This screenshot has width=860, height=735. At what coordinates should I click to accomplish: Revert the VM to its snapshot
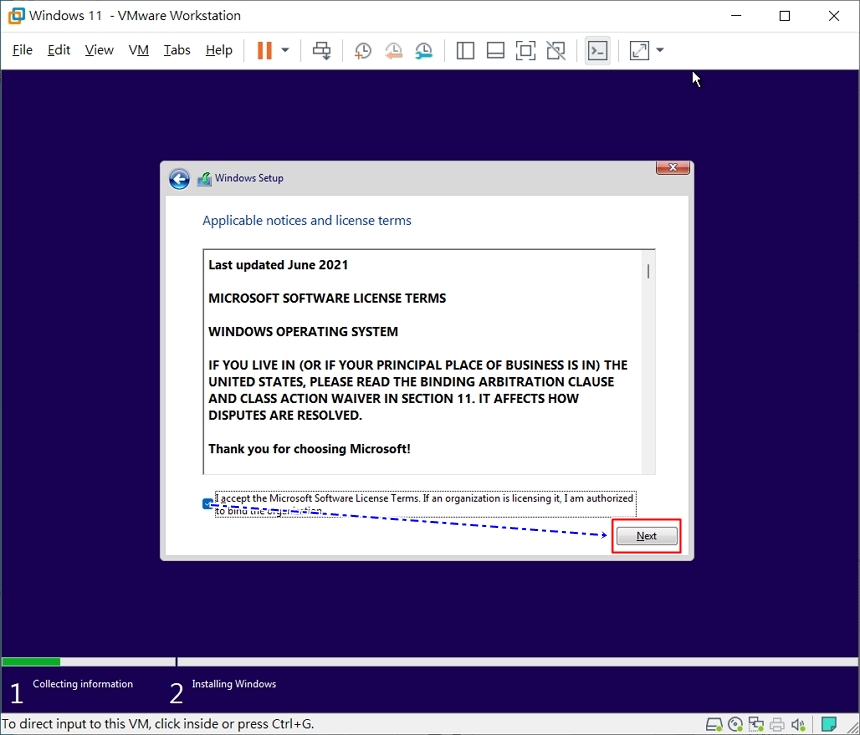click(393, 50)
